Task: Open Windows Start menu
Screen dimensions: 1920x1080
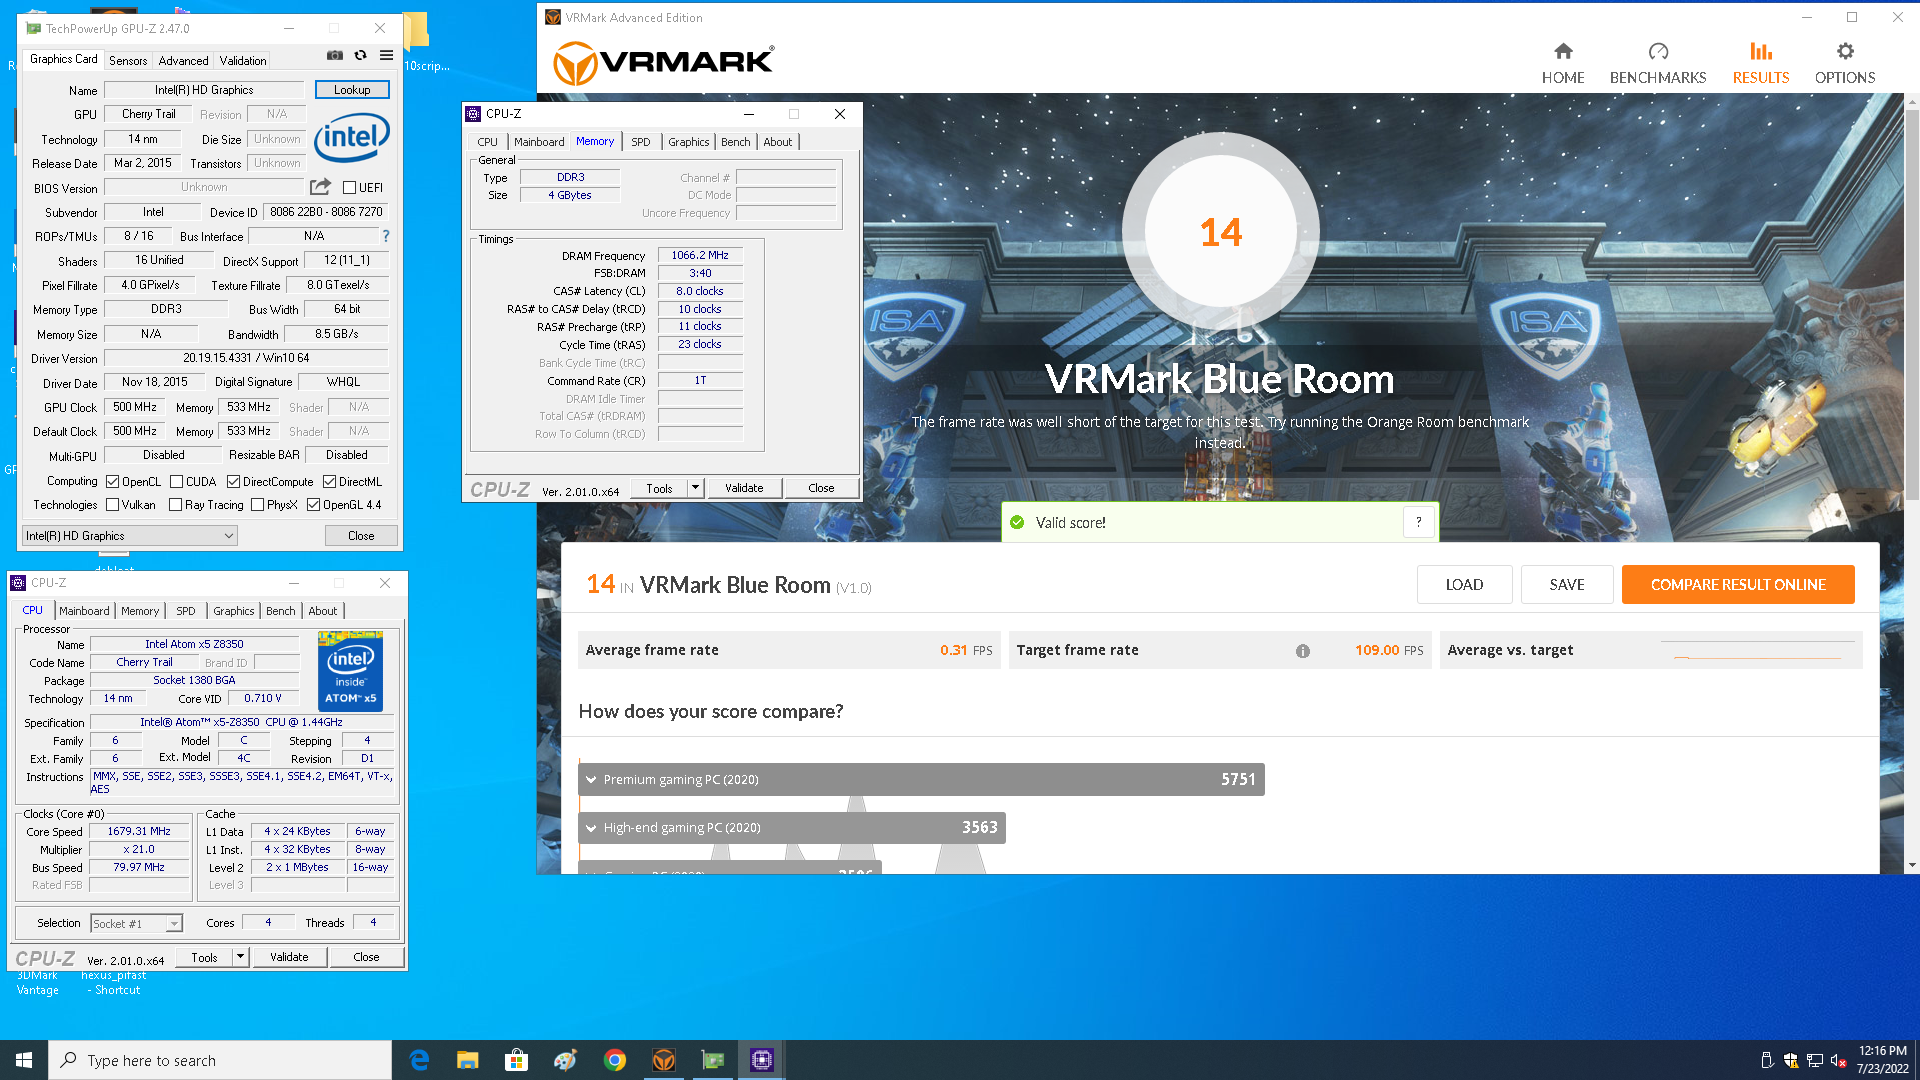Action: 24,1060
